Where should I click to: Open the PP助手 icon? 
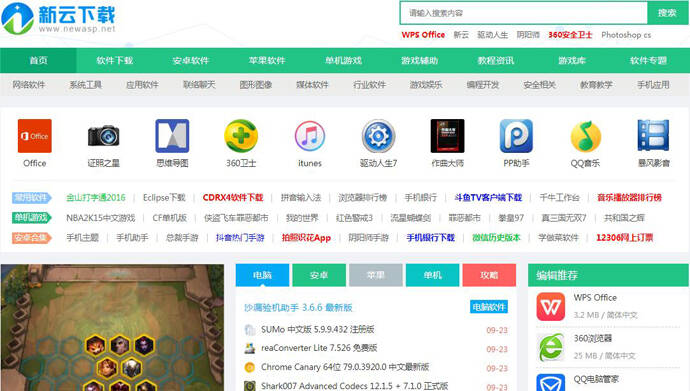[x=516, y=136]
